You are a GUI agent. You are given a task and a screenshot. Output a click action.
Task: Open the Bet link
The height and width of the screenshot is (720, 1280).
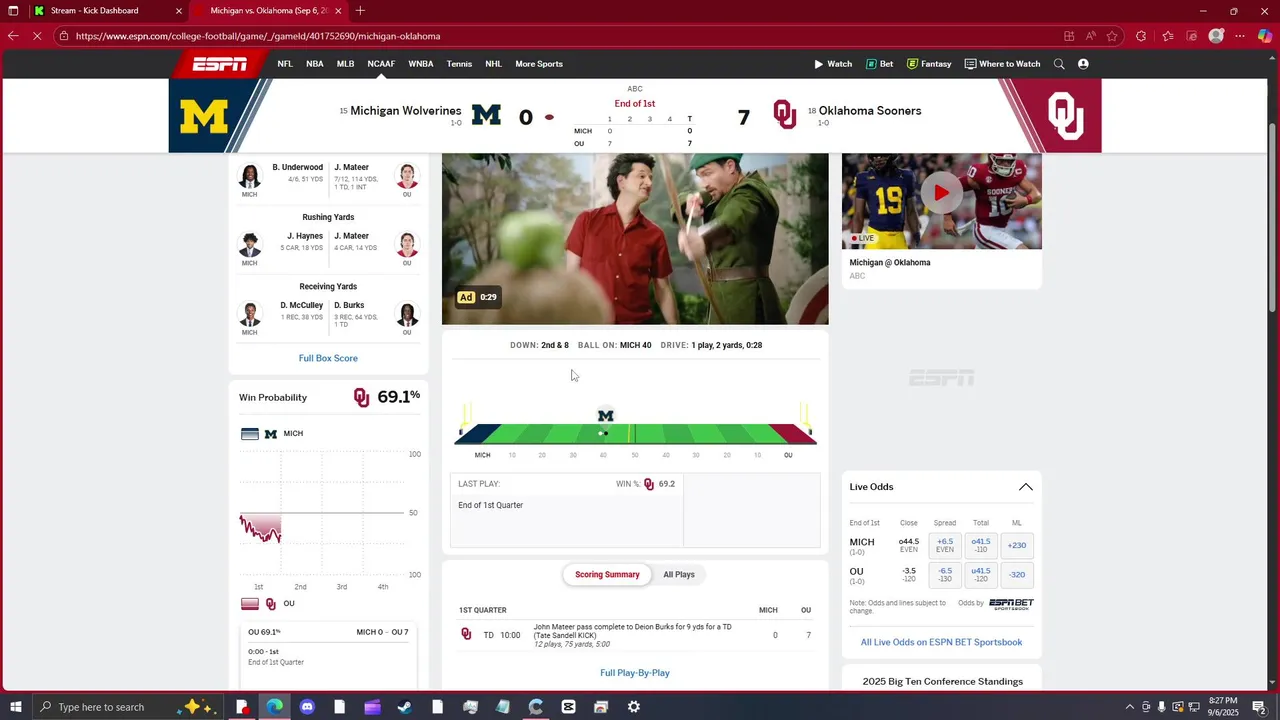coord(880,64)
